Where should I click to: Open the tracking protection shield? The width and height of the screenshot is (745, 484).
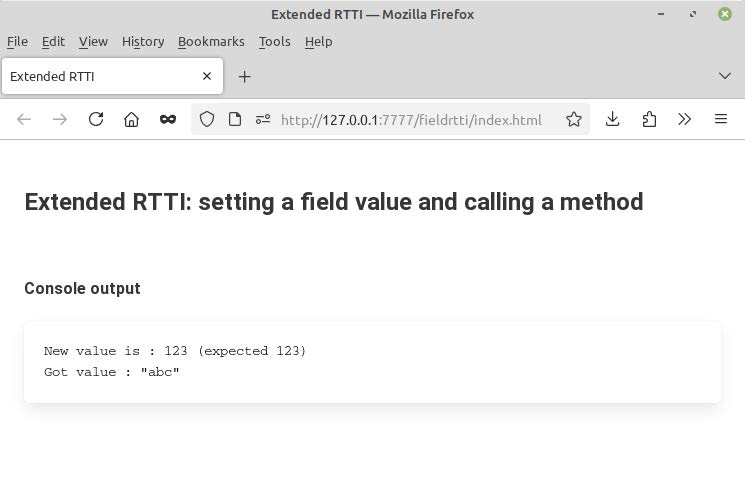click(207, 120)
